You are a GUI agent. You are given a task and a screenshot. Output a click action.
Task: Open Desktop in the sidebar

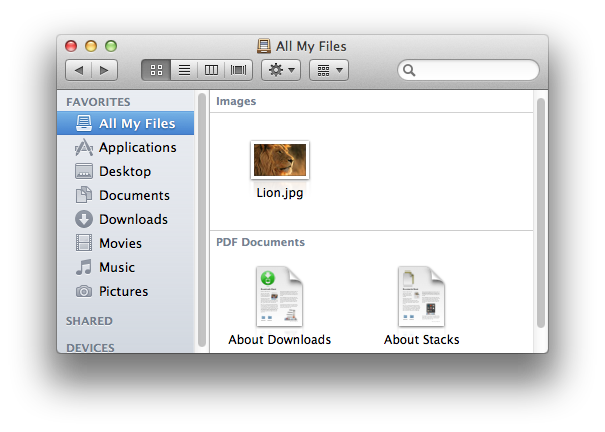pos(125,171)
